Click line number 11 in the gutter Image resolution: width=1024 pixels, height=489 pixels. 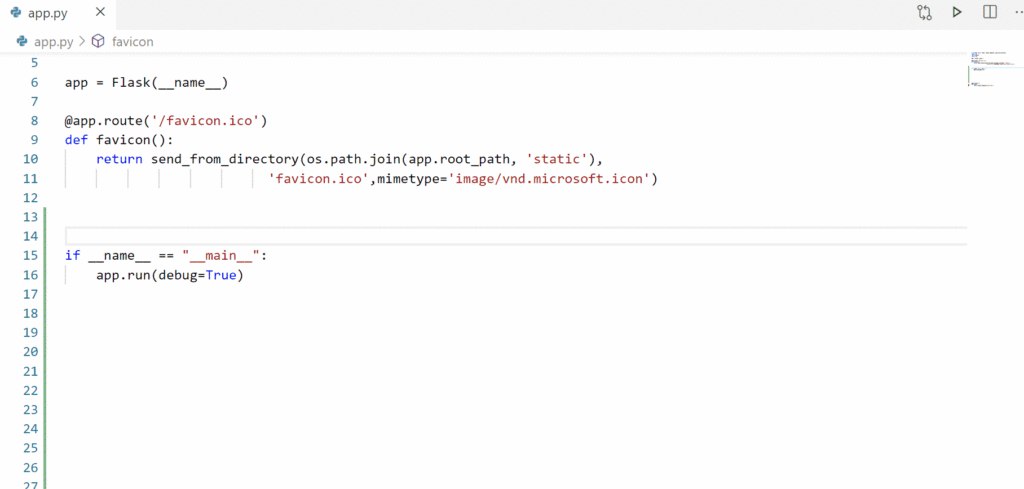click(x=31, y=178)
